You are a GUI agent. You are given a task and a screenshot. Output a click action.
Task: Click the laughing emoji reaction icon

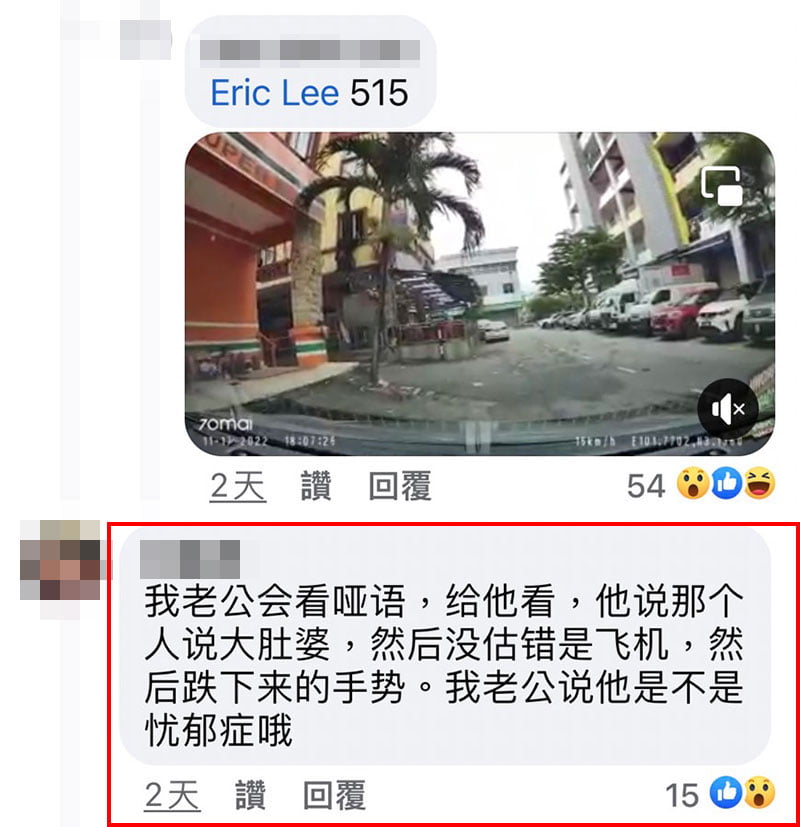pos(759,483)
